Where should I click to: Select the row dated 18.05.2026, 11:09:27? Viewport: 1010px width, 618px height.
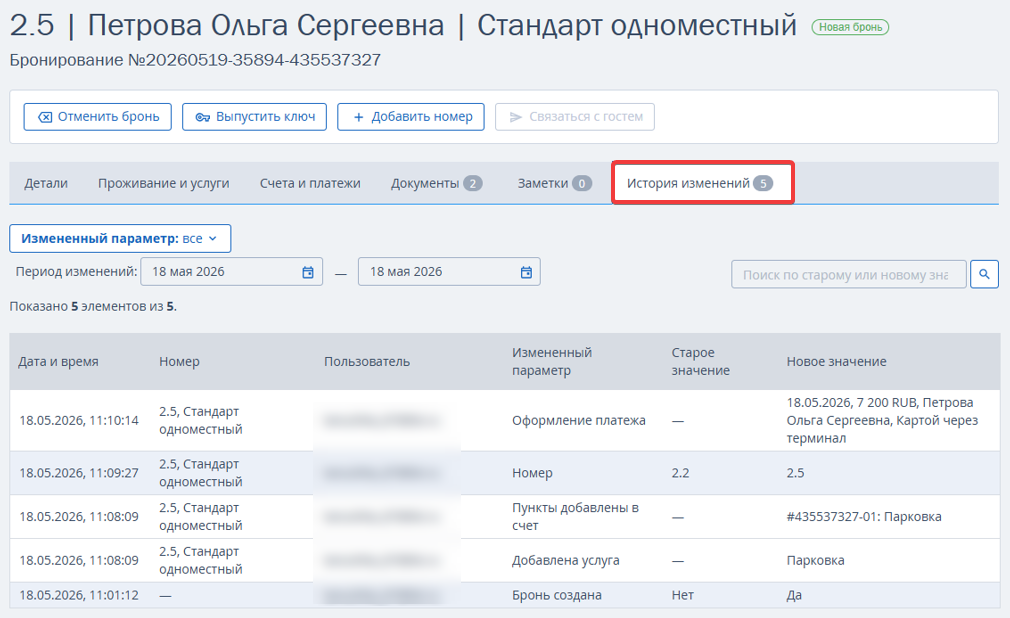504,473
